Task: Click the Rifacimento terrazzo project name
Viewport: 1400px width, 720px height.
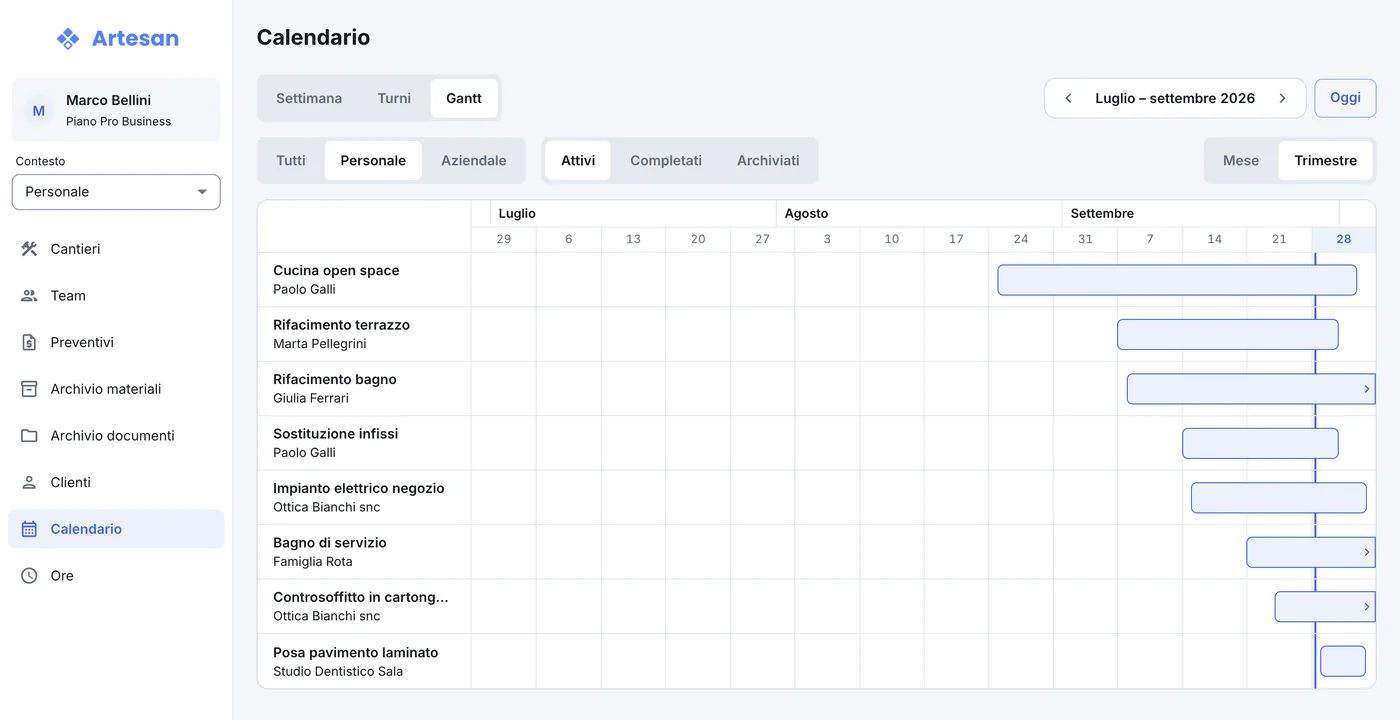Action: click(x=341, y=325)
